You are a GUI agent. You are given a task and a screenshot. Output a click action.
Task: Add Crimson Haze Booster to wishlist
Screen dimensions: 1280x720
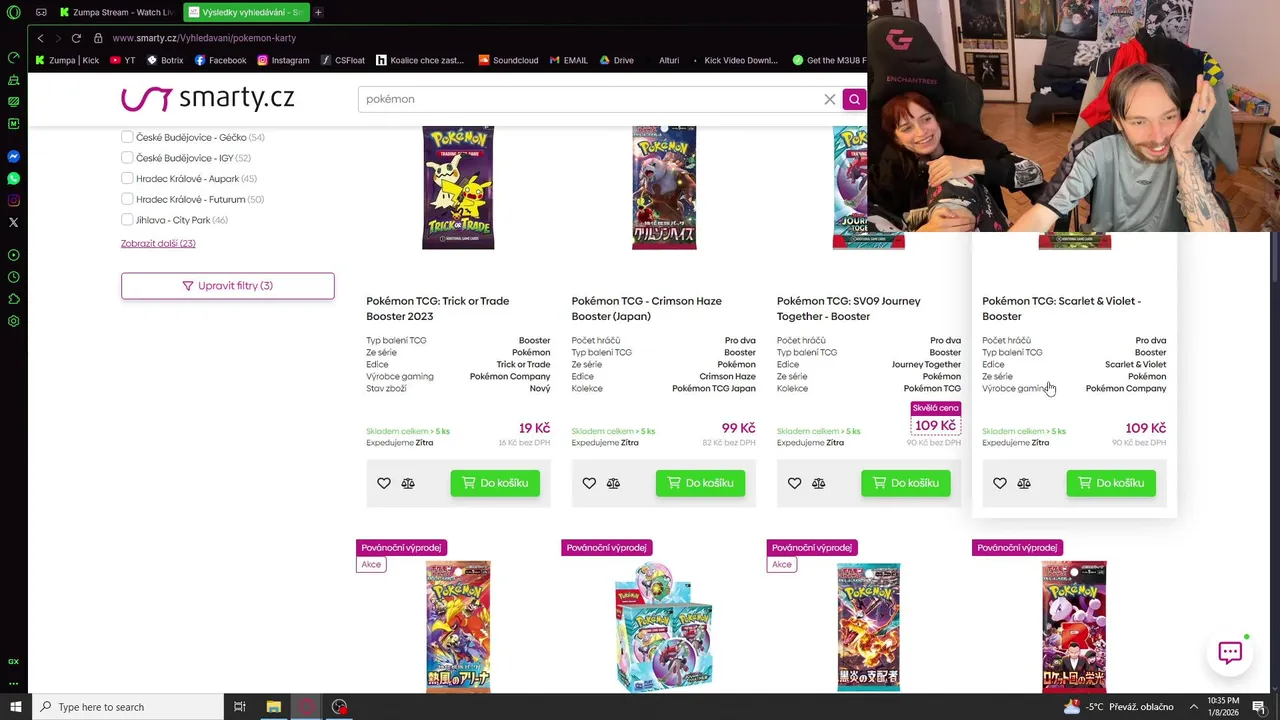(x=589, y=483)
